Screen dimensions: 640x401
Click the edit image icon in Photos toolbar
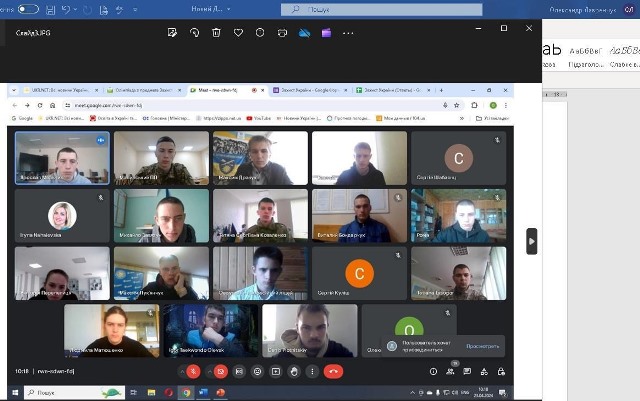pyautogui.click(x=173, y=32)
